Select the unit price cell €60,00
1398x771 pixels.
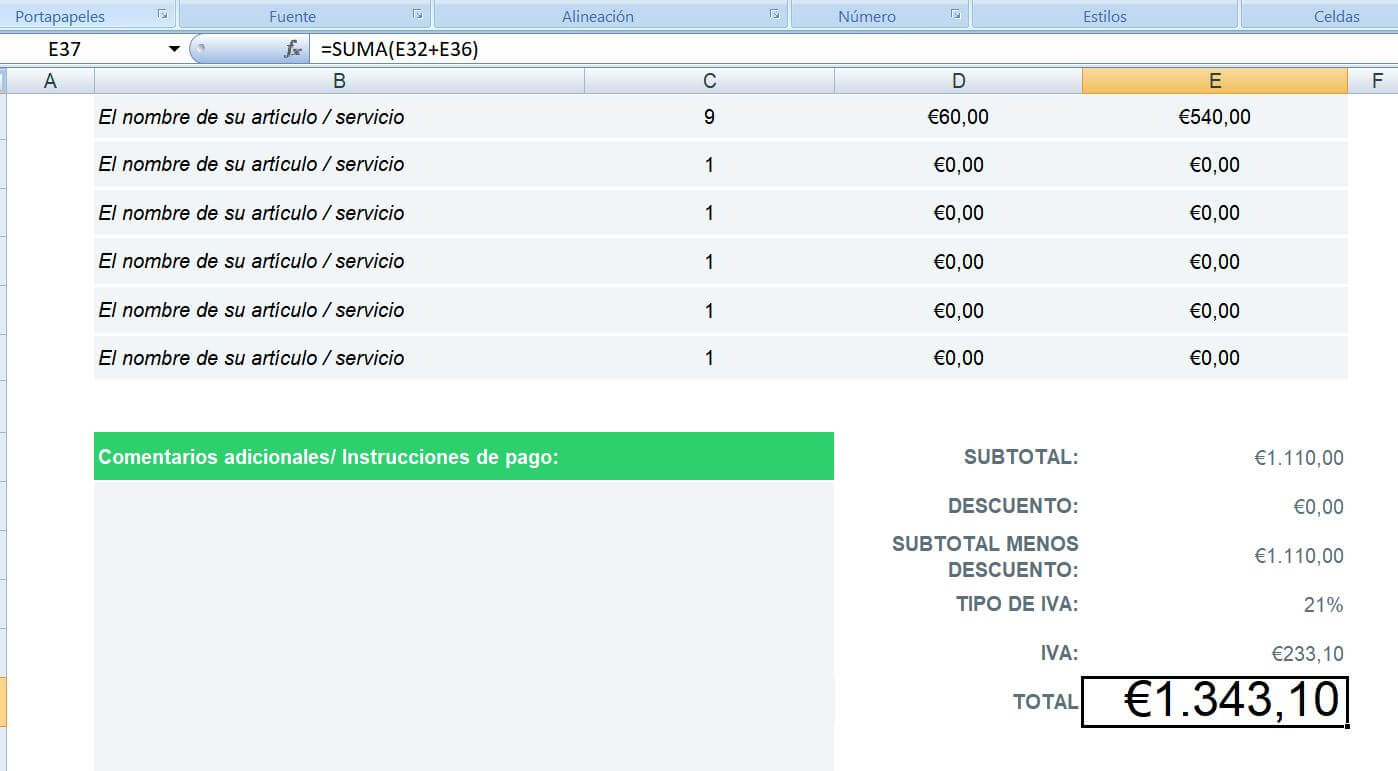point(958,117)
